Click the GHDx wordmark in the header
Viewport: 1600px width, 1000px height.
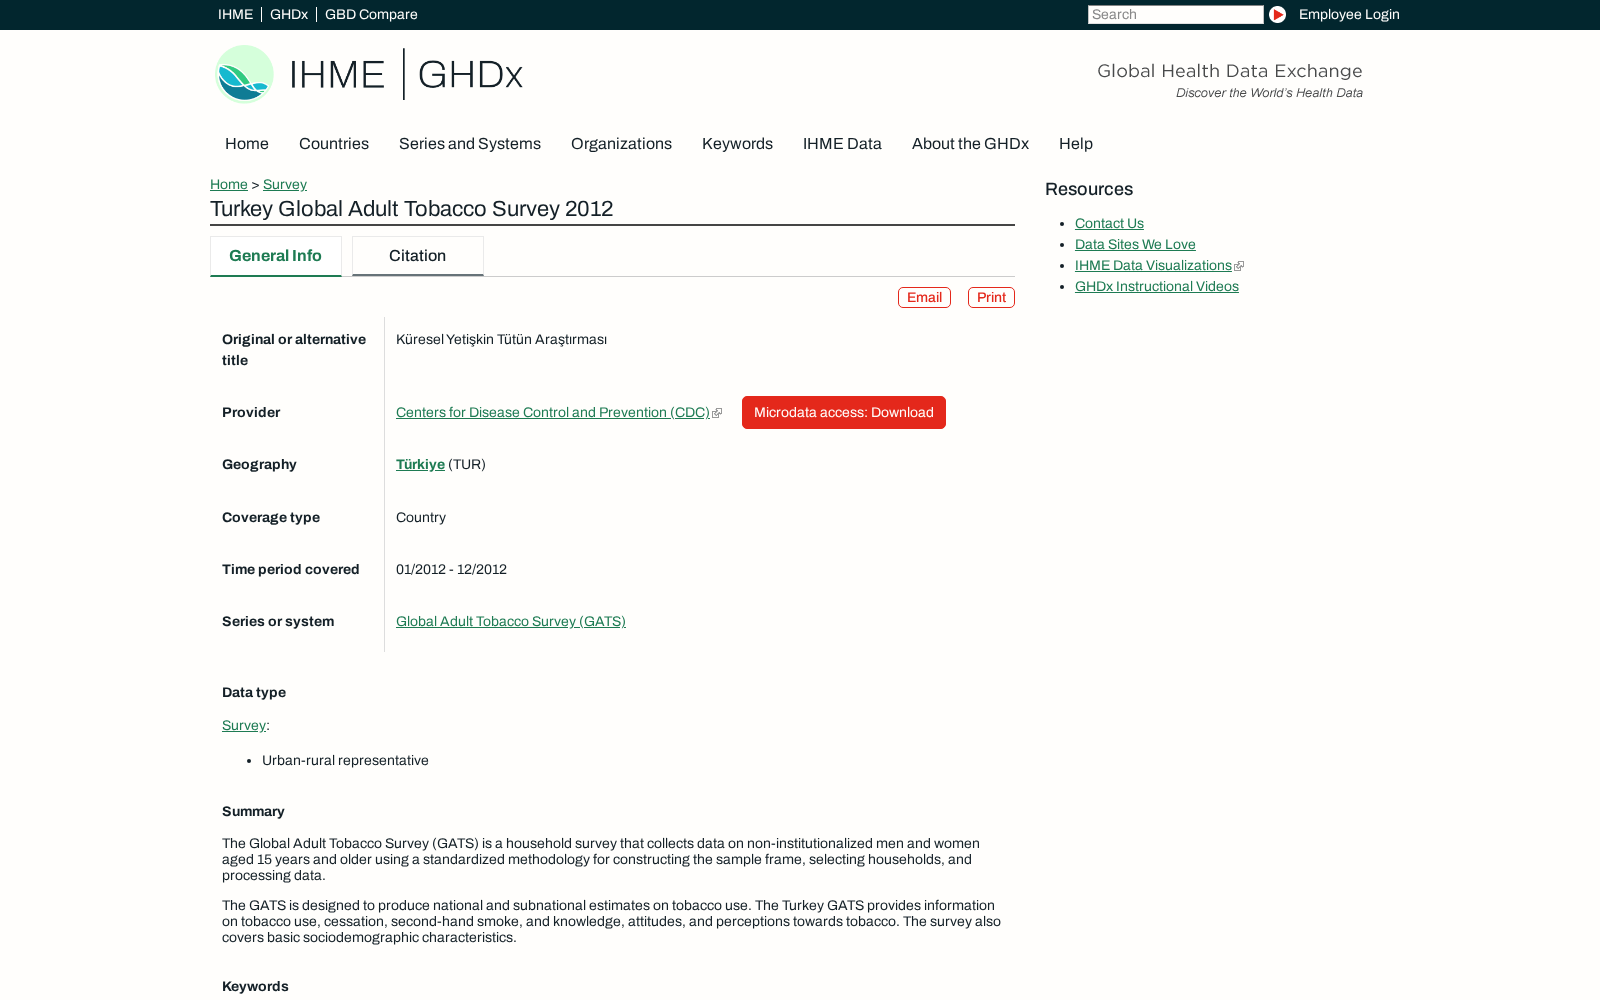pyautogui.click(x=470, y=74)
